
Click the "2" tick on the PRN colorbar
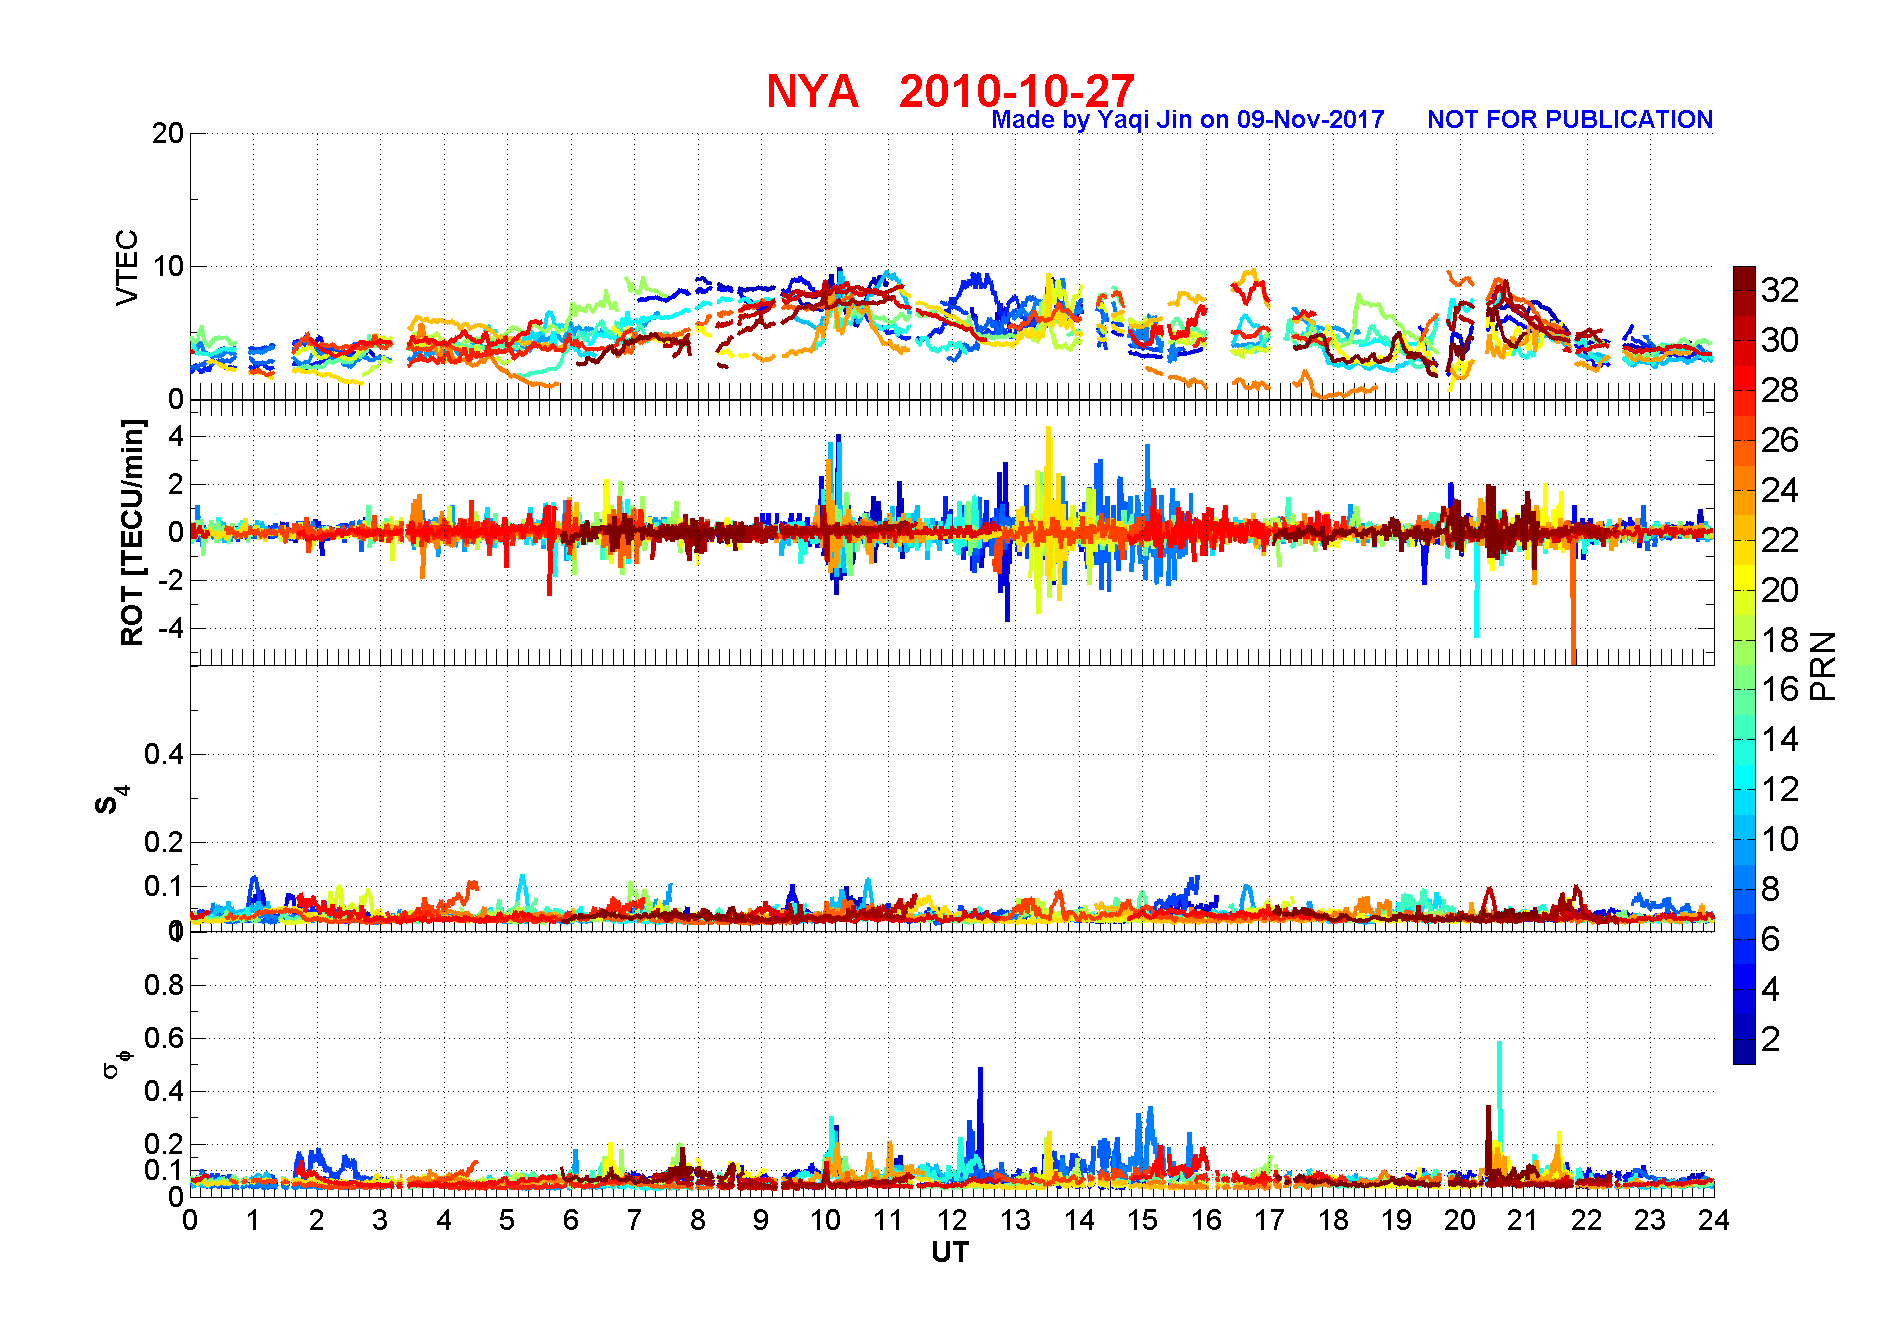(1771, 1039)
